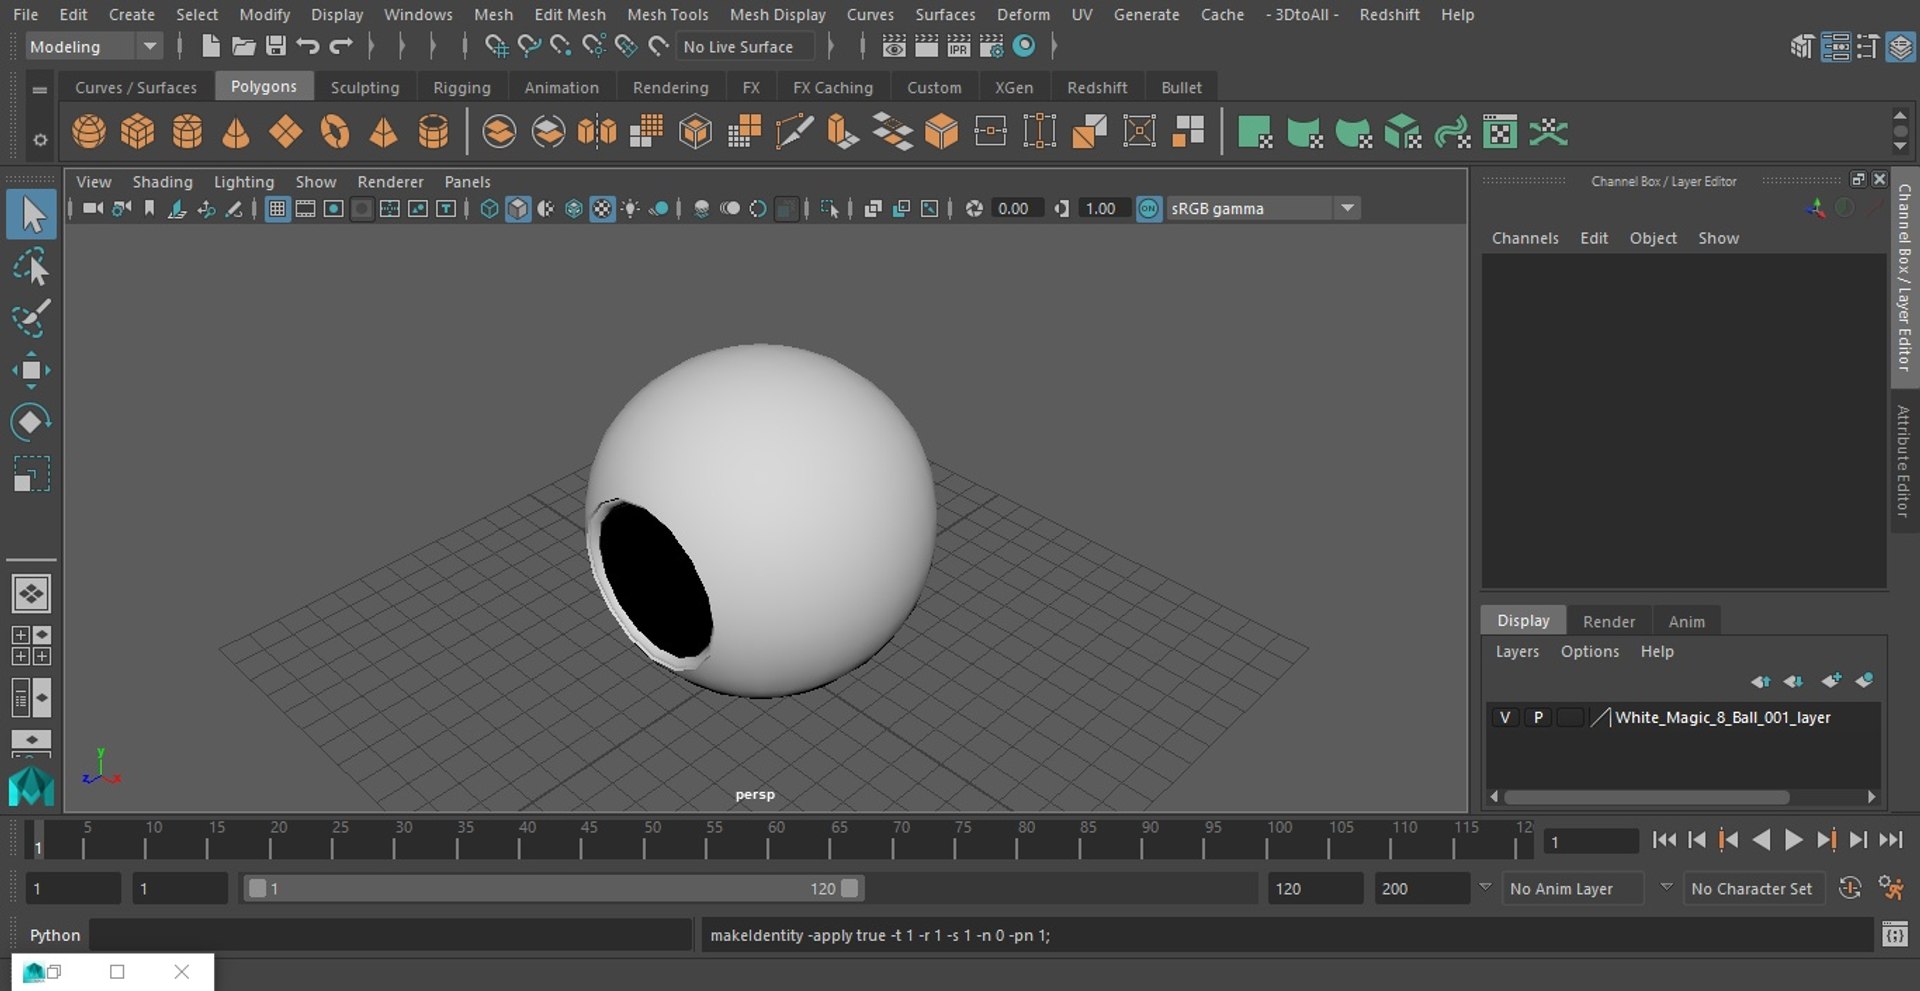Screen dimensions: 1920x991
Task: Click the IPR render icon
Action: tap(958, 46)
